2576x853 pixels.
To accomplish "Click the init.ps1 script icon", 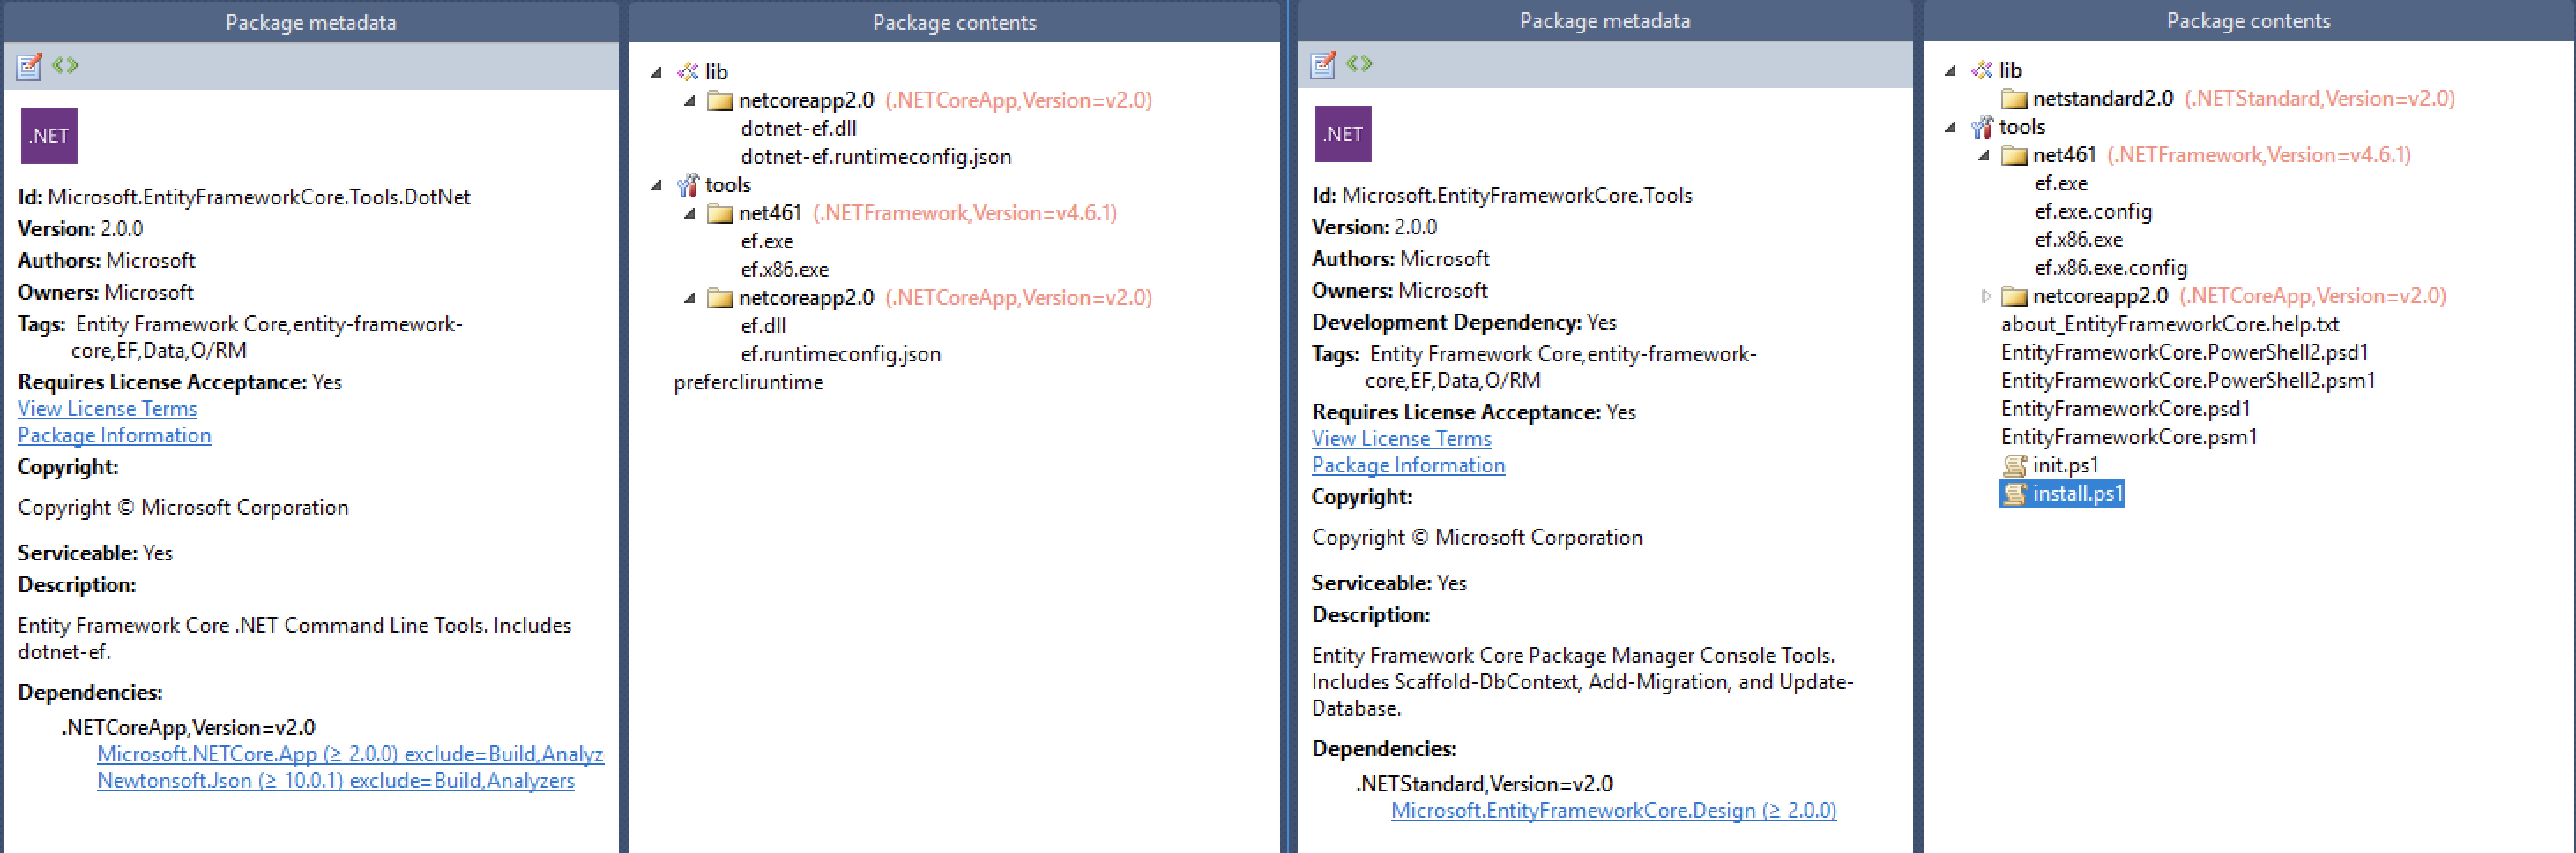I will [2015, 465].
